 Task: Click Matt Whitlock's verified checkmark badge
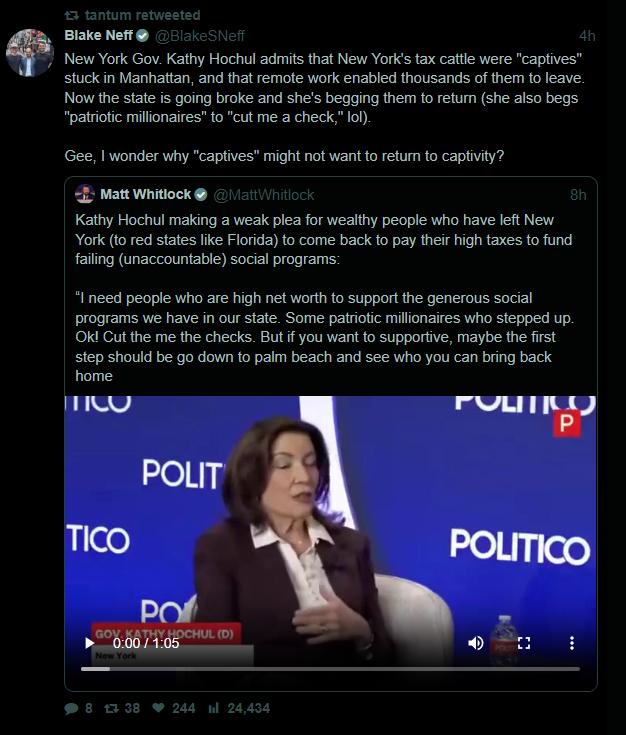coord(201,195)
